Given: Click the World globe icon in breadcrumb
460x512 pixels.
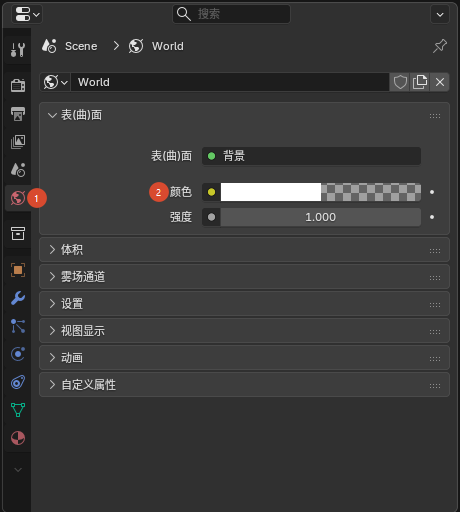Looking at the screenshot, I should tap(136, 46).
